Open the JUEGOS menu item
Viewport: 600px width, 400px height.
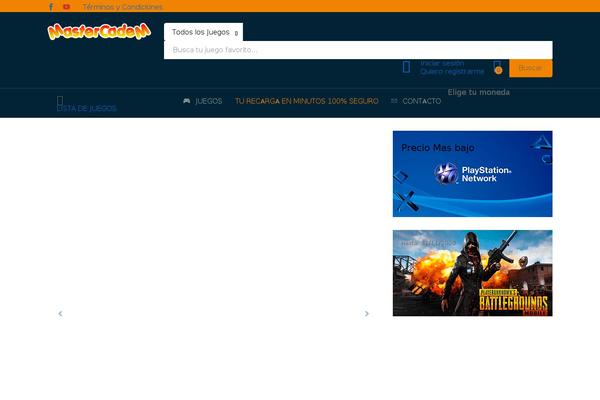pos(209,101)
